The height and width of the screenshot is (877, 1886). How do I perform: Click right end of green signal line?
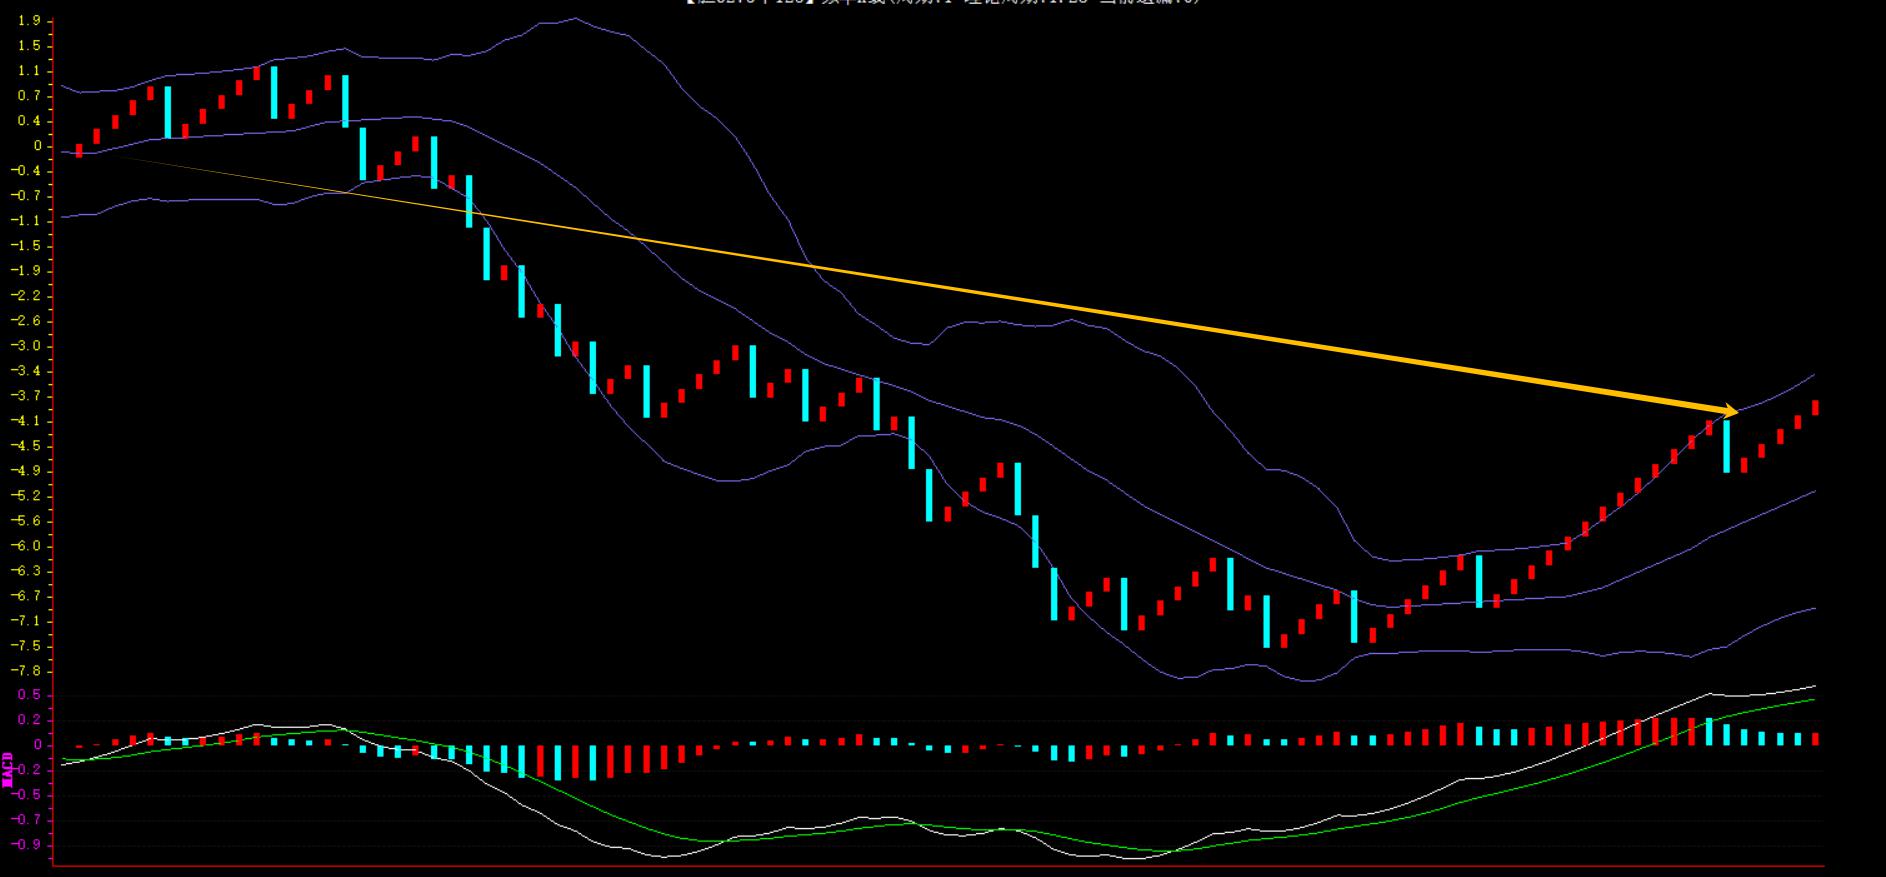1814,699
